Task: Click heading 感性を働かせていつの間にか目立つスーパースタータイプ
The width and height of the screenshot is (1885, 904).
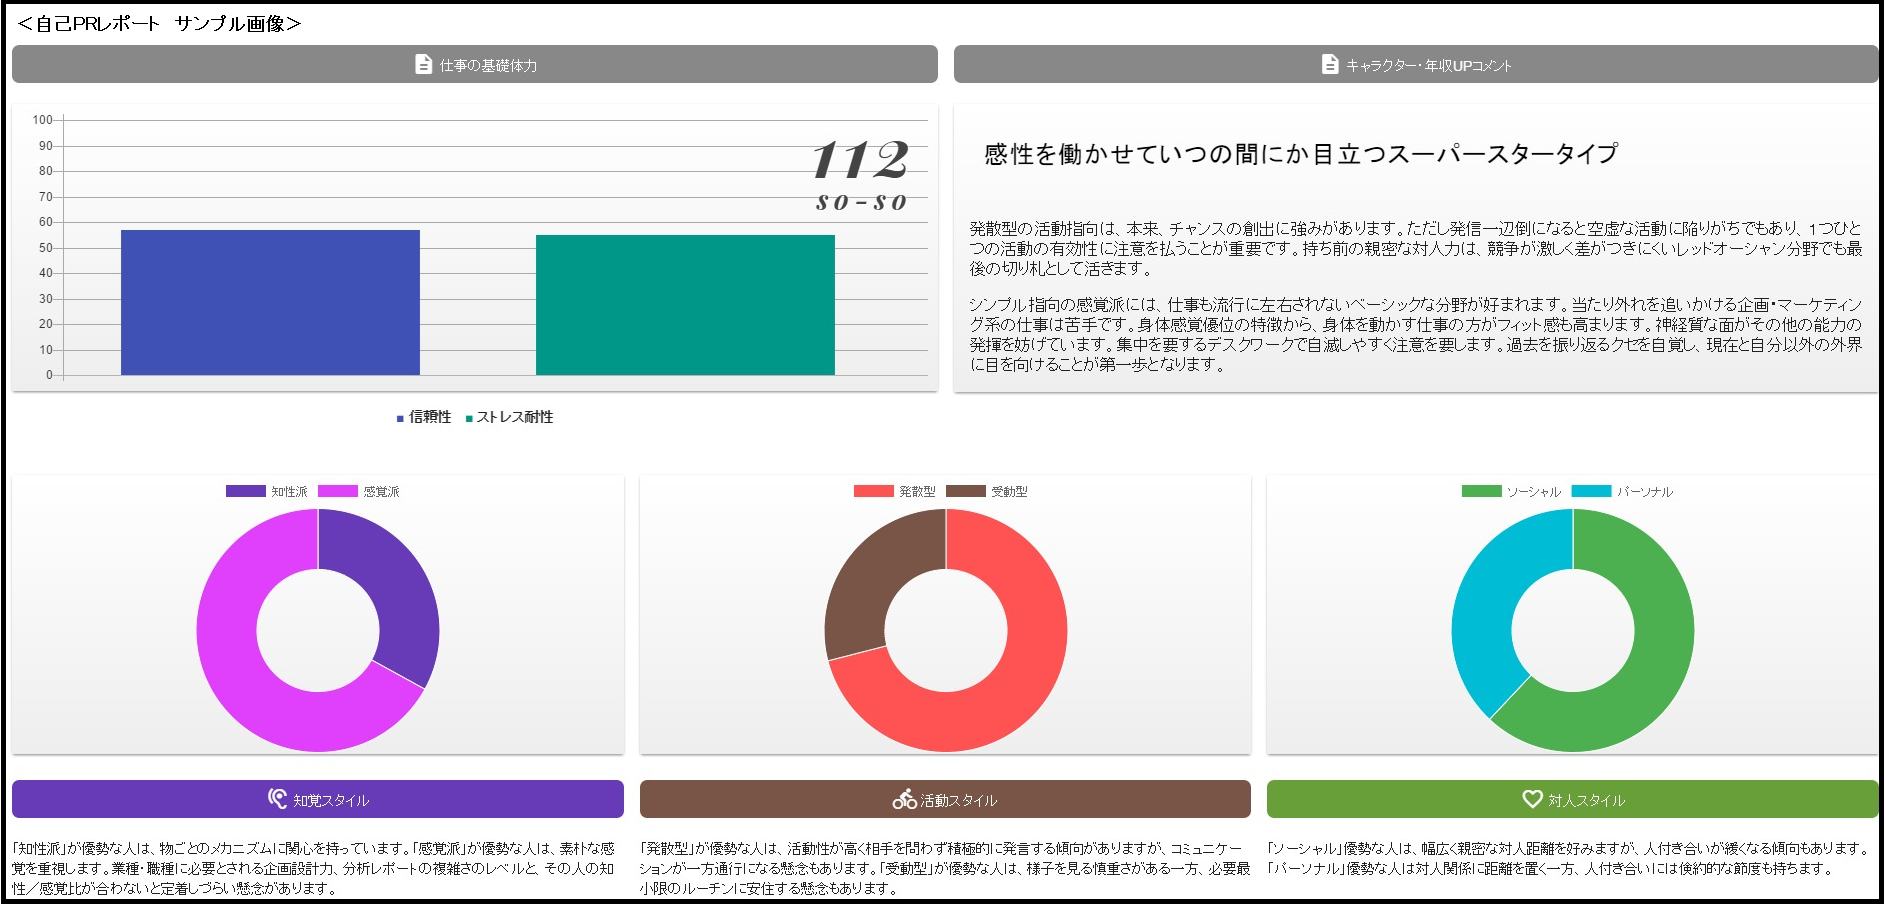Action: (1301, 153)
